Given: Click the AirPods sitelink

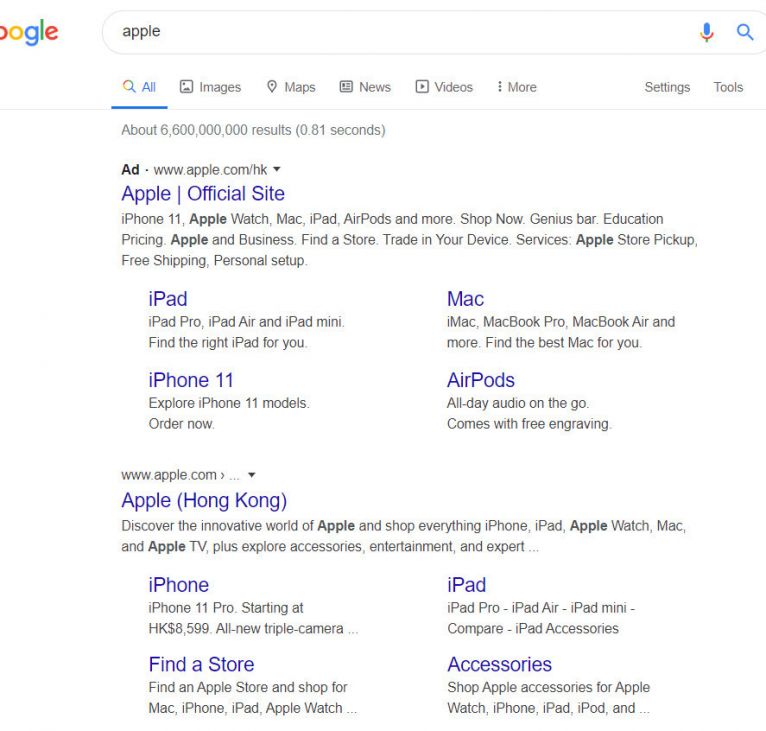Looking at the screenshot, I should pyautogui.click(x=481, y=380).
